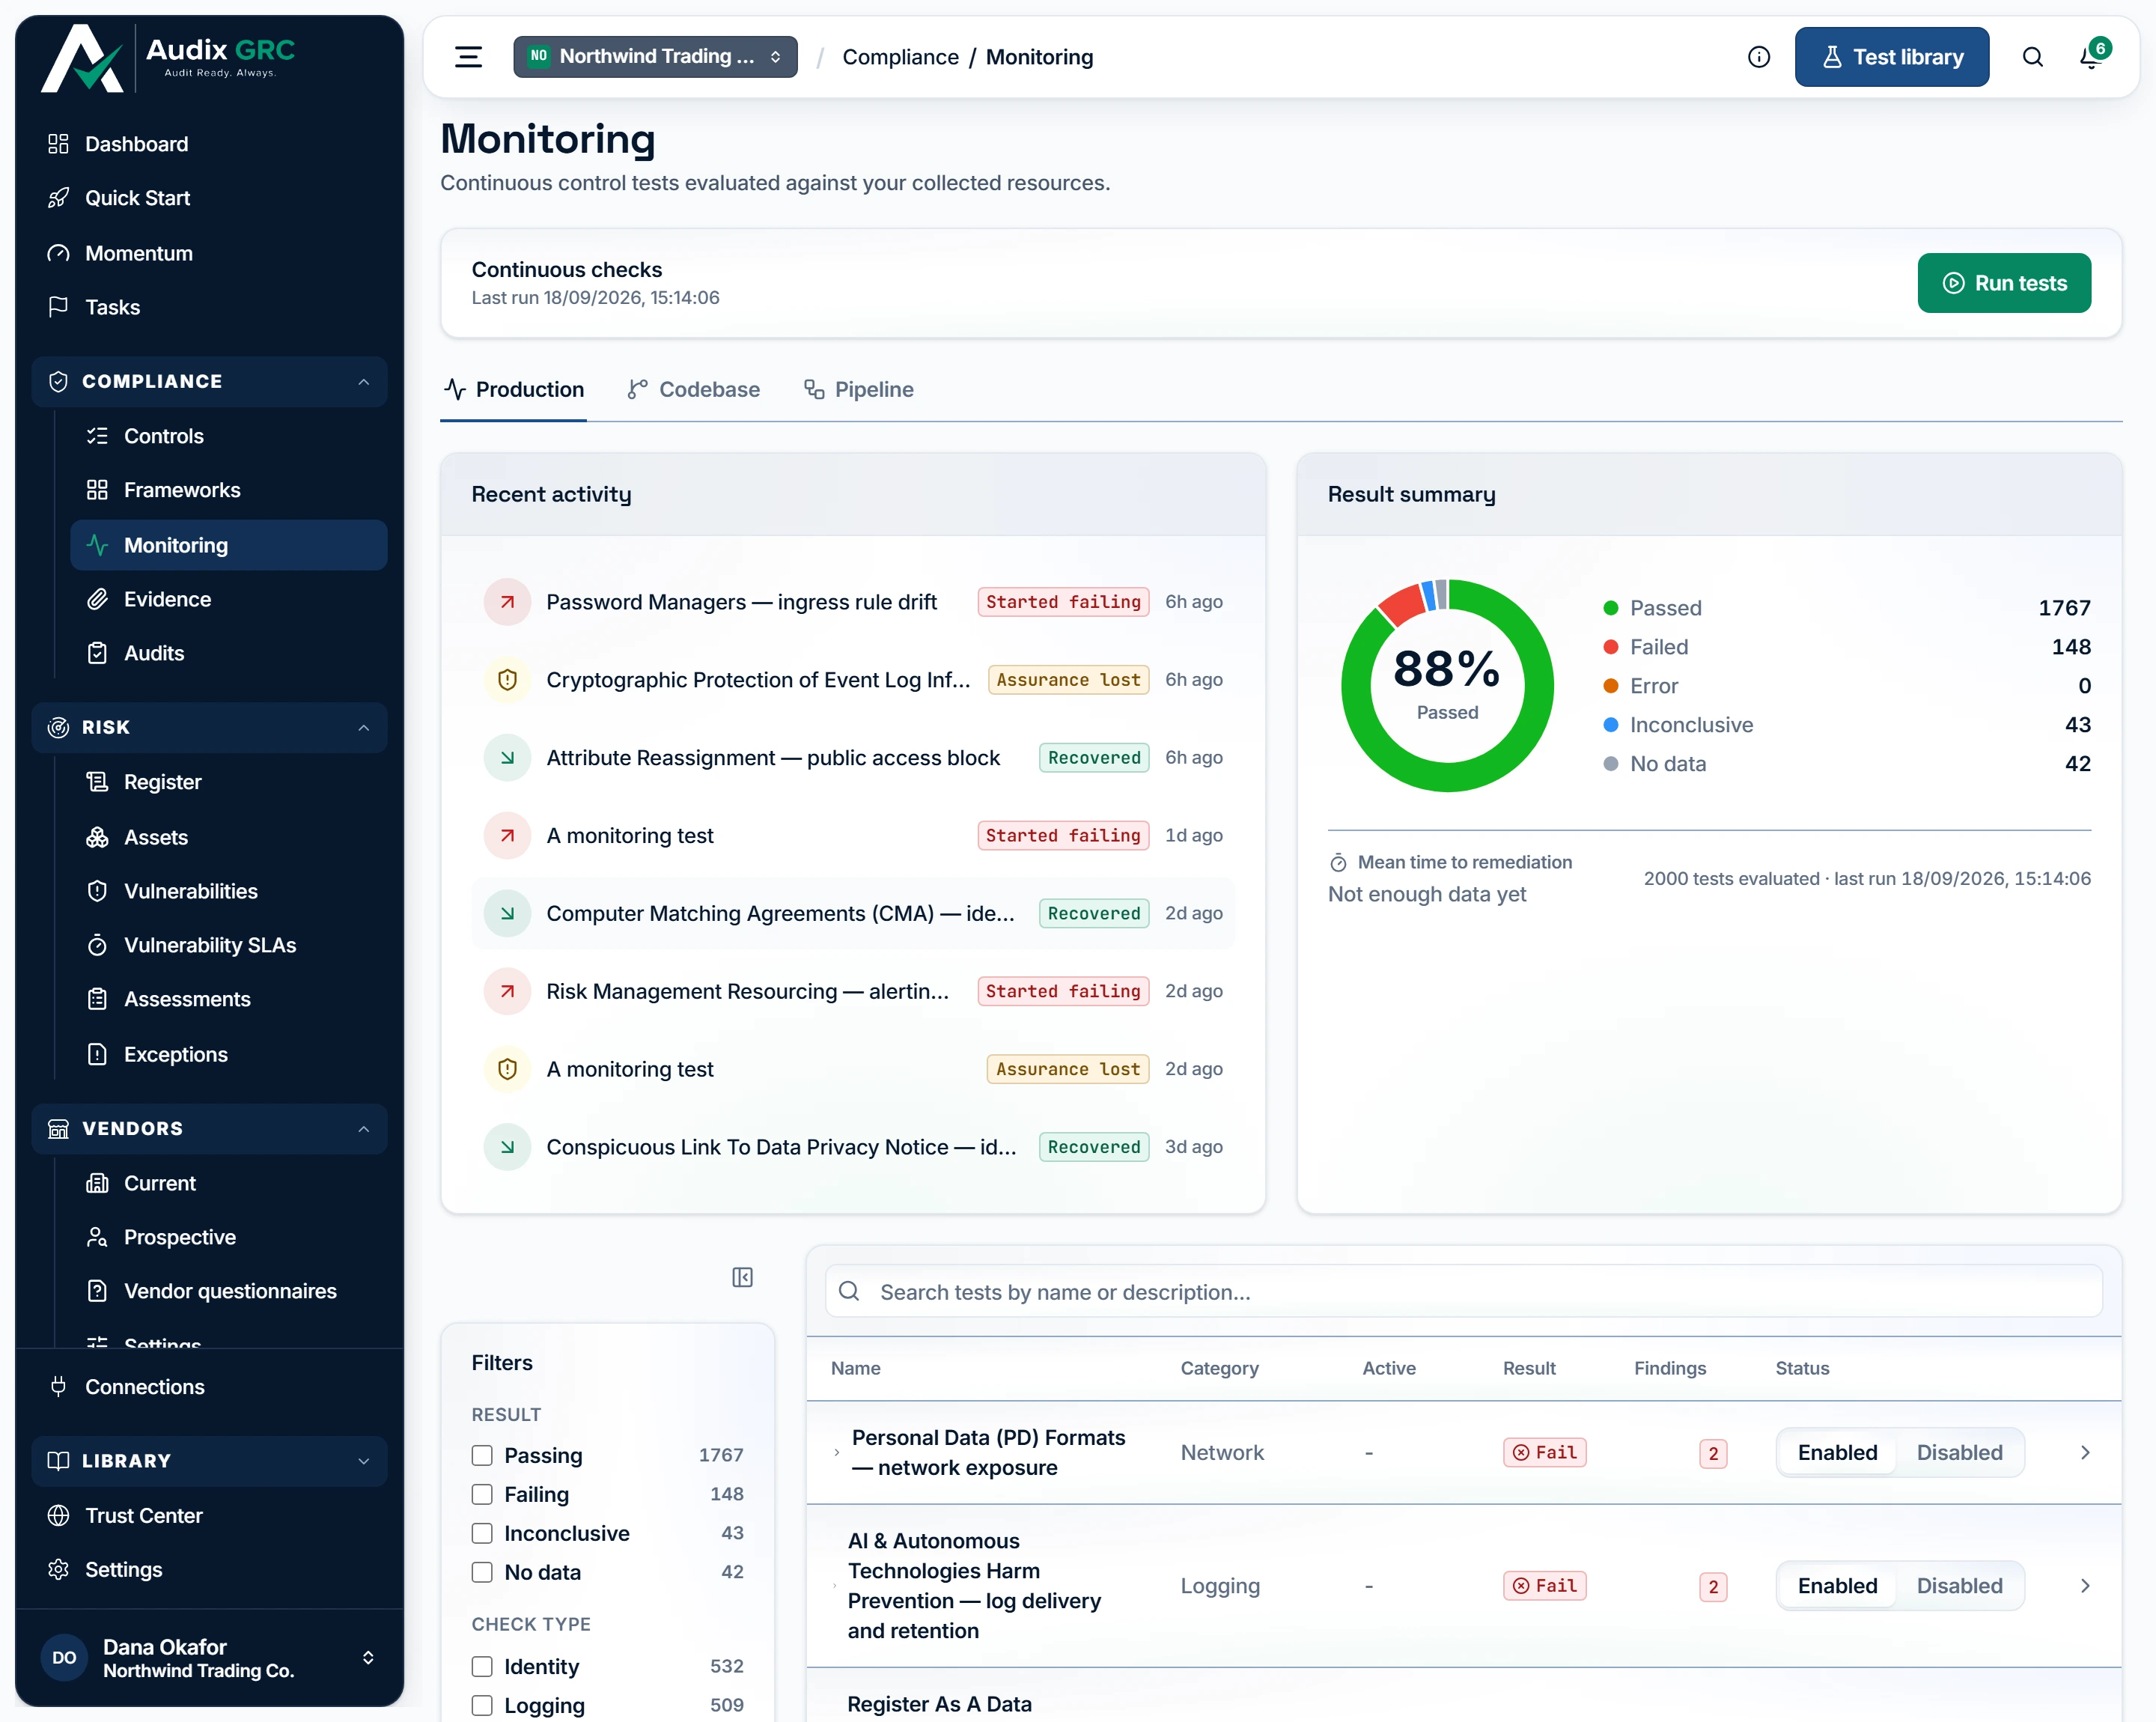Open Tasks flag item

209,307
